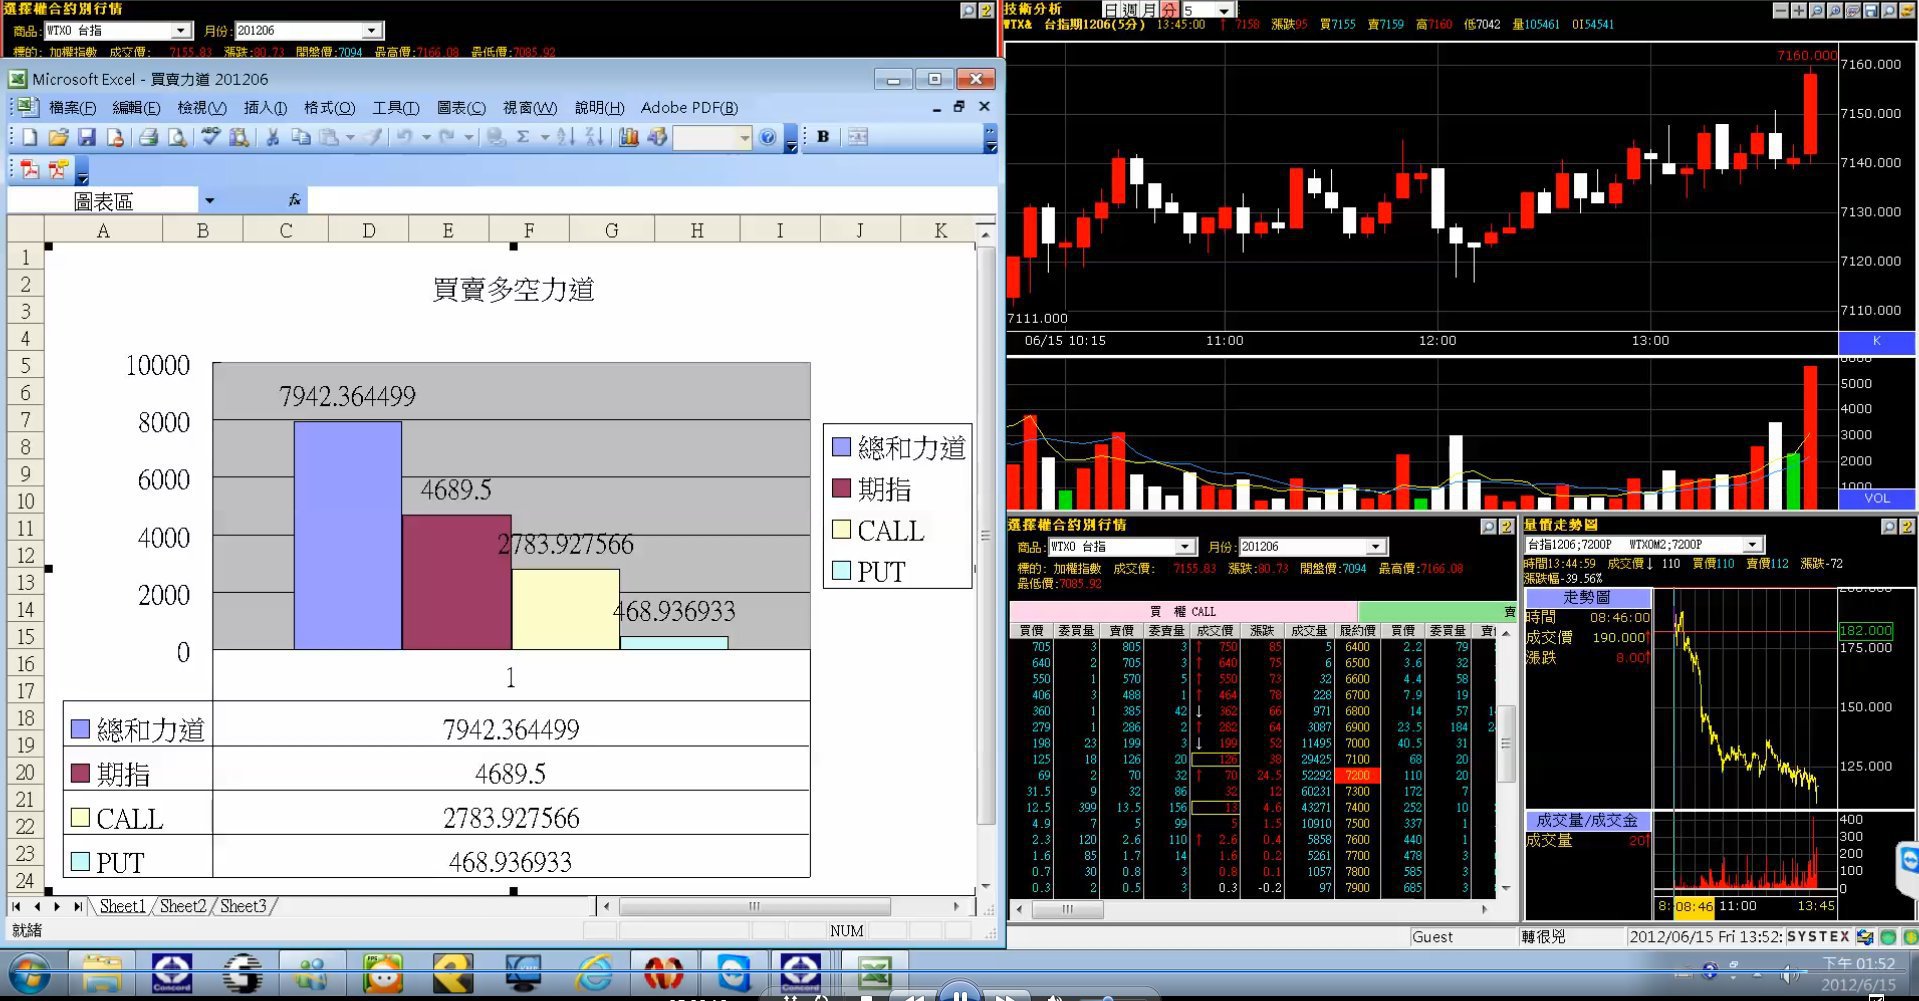Click the save icon in technical analysis toolbar

[1871, 10]
